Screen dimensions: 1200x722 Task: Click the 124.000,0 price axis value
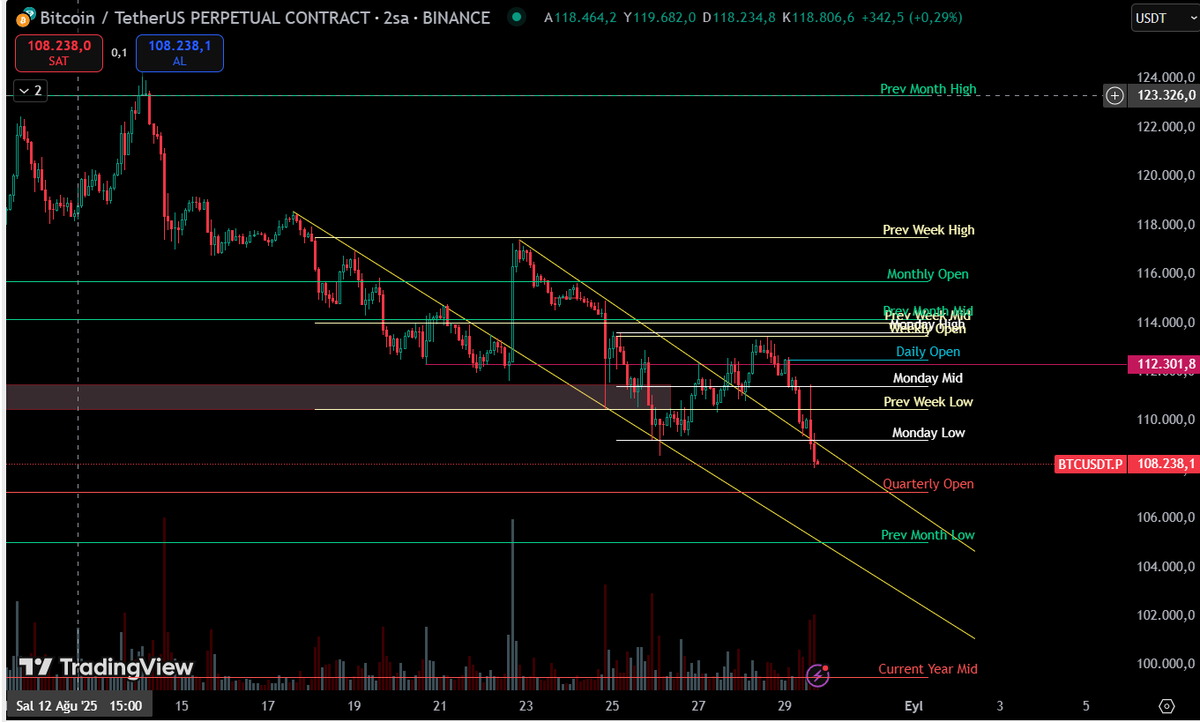[1166, 77]
